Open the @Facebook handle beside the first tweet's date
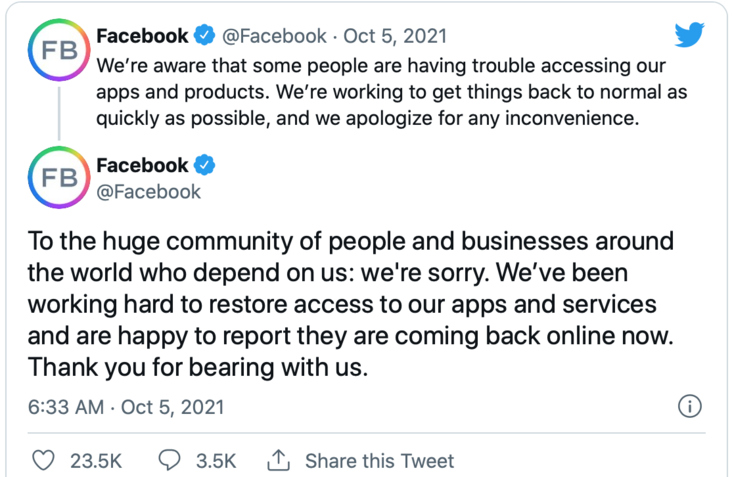The image size is (732, 477). point(273,36)
